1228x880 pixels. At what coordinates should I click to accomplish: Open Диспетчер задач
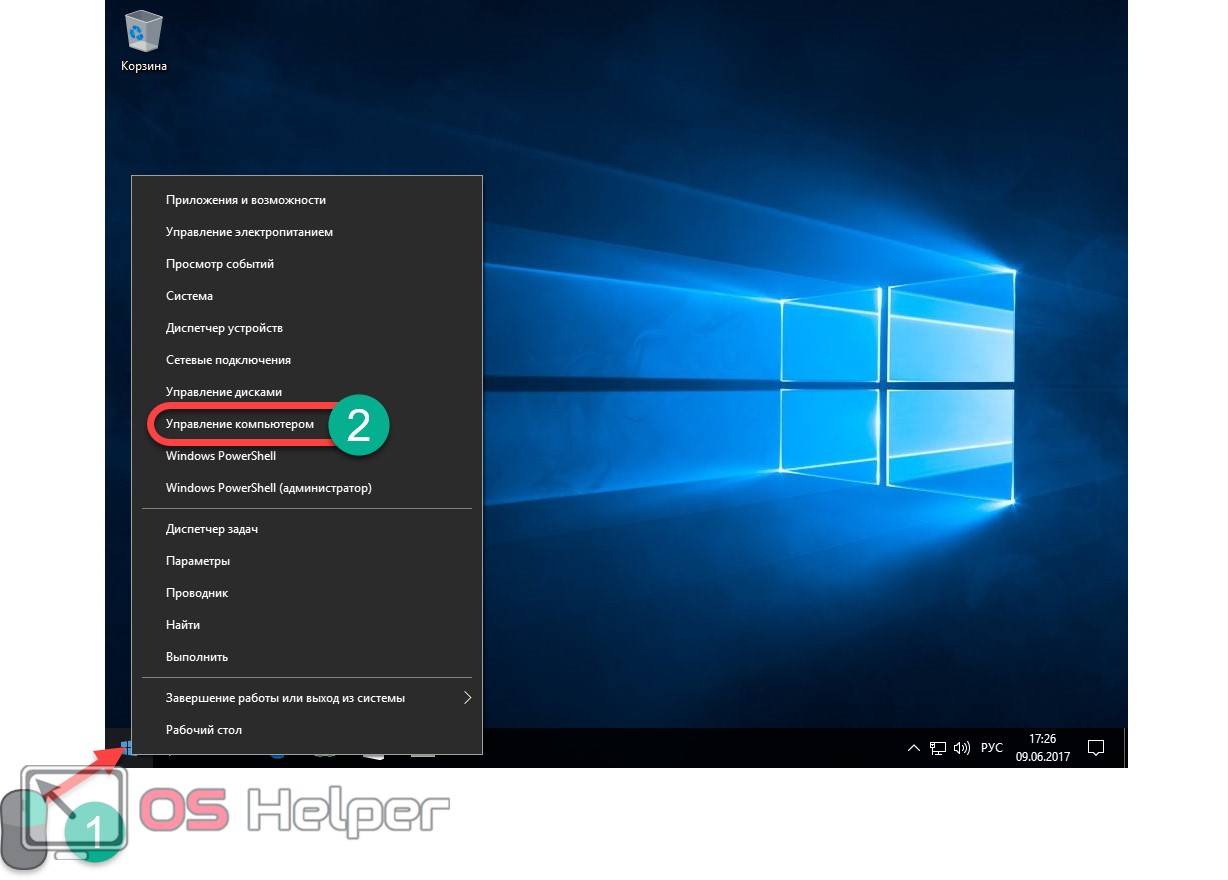[x=308, y=529]
